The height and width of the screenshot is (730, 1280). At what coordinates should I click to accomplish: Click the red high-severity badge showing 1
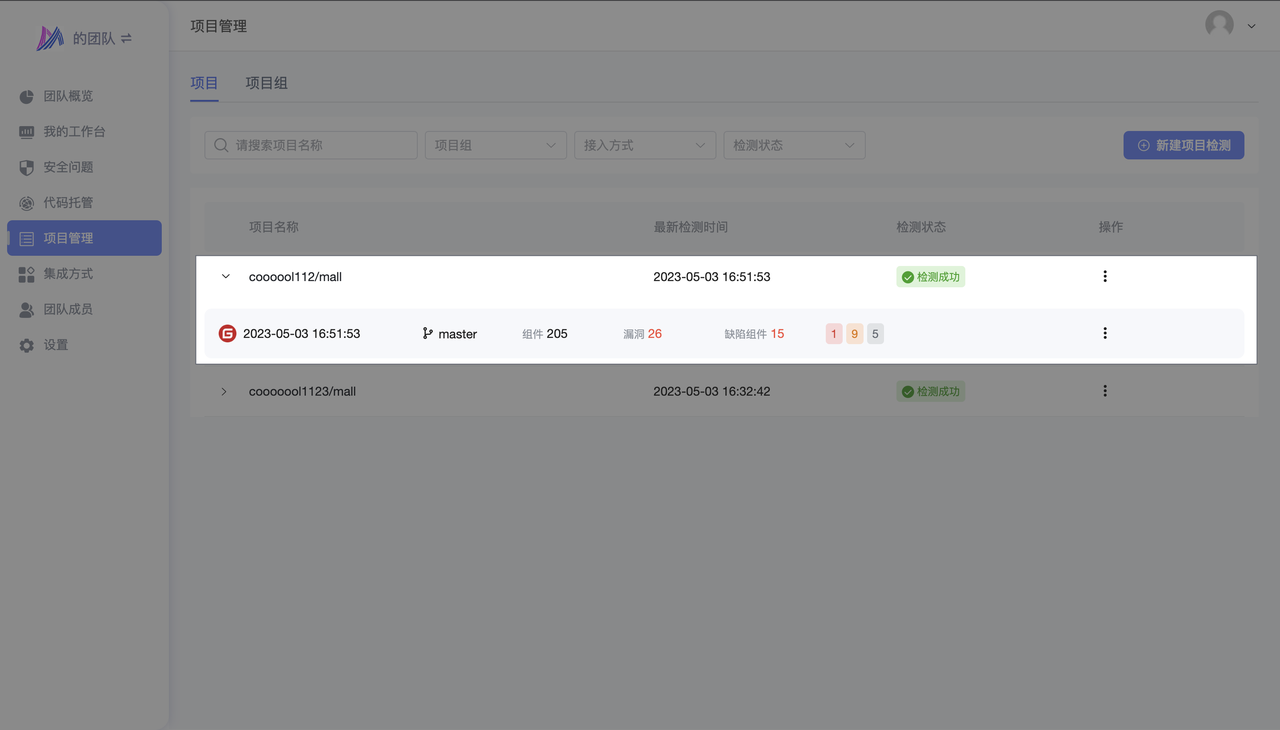pos(834,334)
